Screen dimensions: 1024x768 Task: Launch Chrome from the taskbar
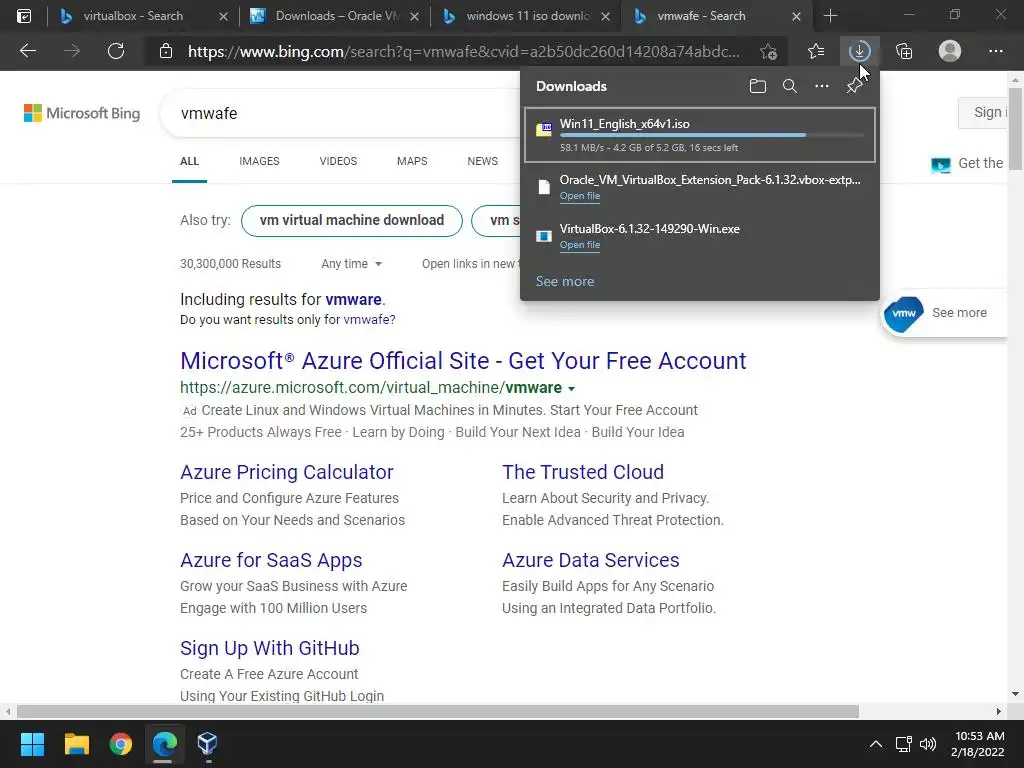tap(121, 744)
